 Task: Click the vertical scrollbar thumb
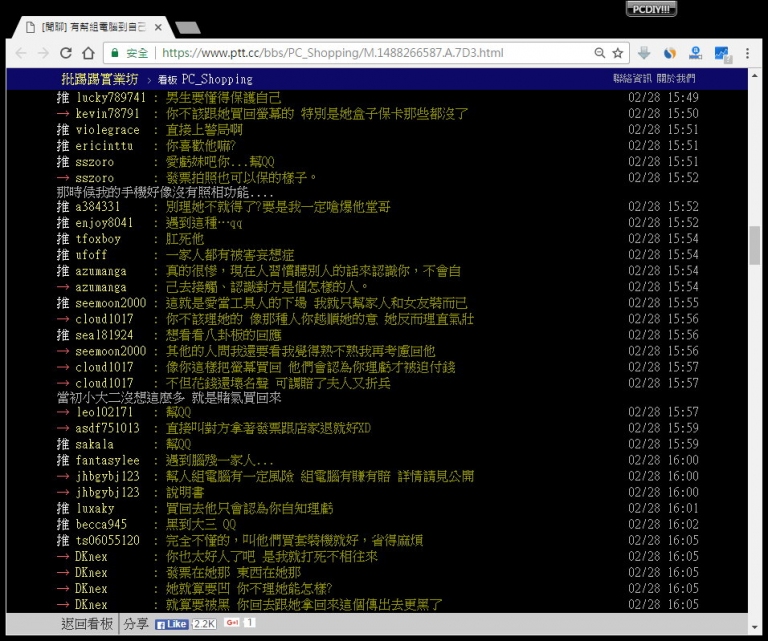pyautogui.click(x=754, y=245)
